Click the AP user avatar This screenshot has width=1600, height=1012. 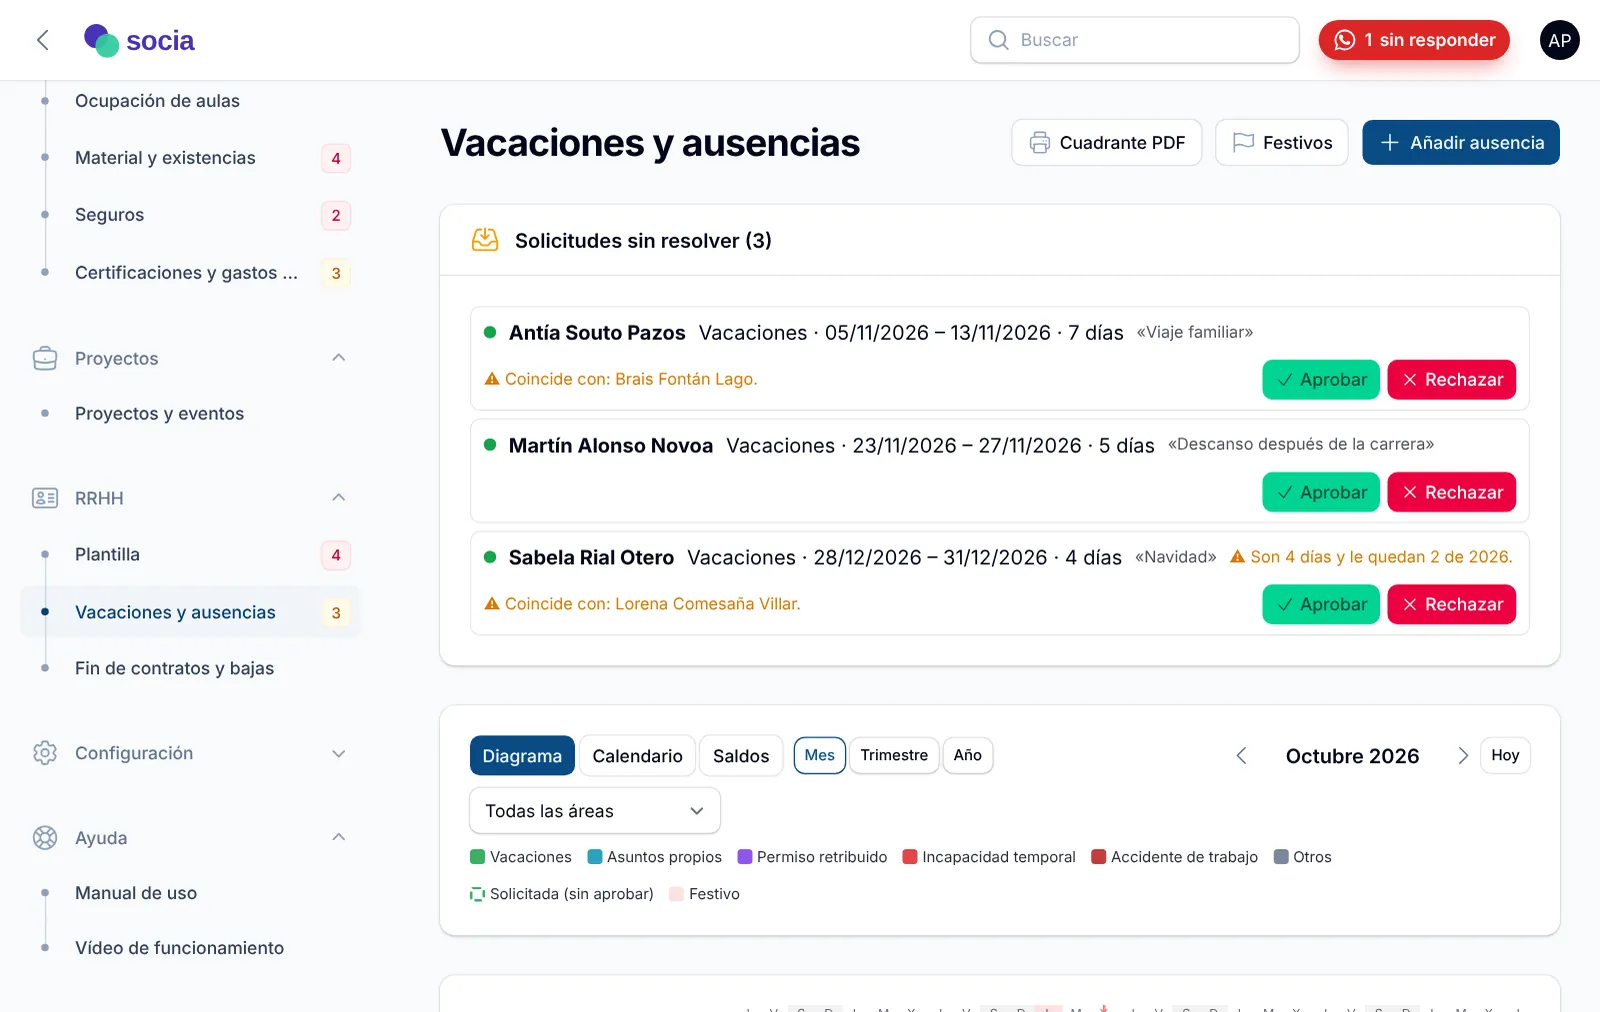click(x=1559, y=40)
